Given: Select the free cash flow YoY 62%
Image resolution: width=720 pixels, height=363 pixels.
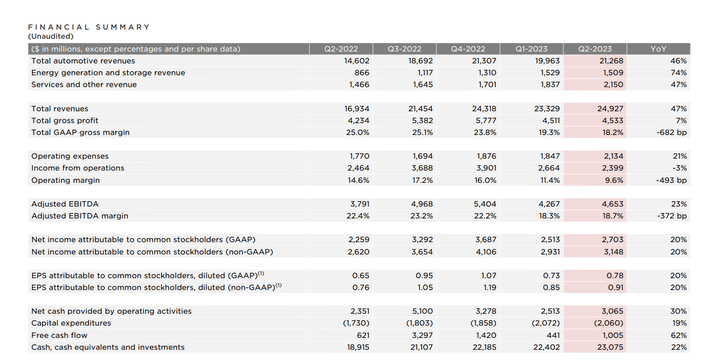Looking at the screenshot, I should click(679, 335).
